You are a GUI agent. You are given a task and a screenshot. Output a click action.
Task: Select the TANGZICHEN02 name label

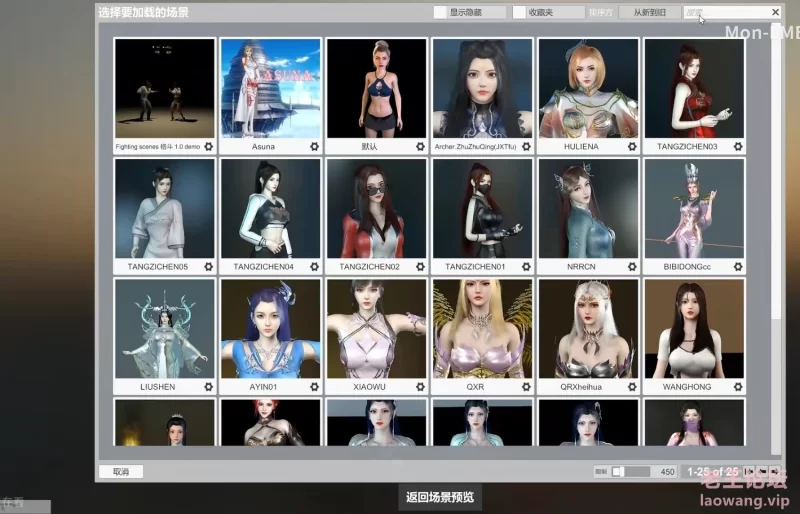click(x=369, y=266)
